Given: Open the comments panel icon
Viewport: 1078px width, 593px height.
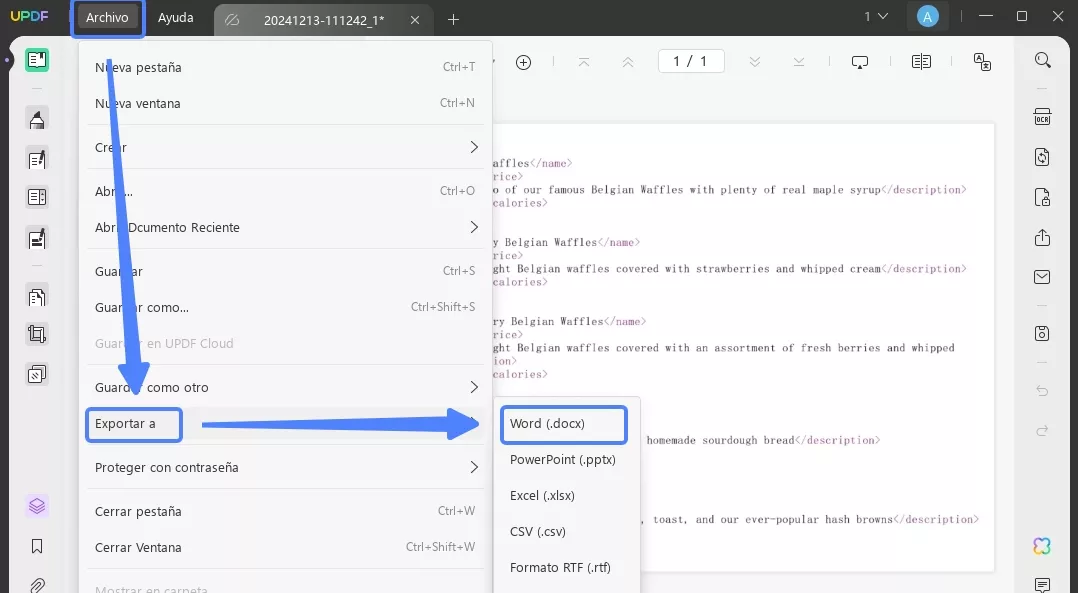Looking at the screenshot, I should 1042,585.
